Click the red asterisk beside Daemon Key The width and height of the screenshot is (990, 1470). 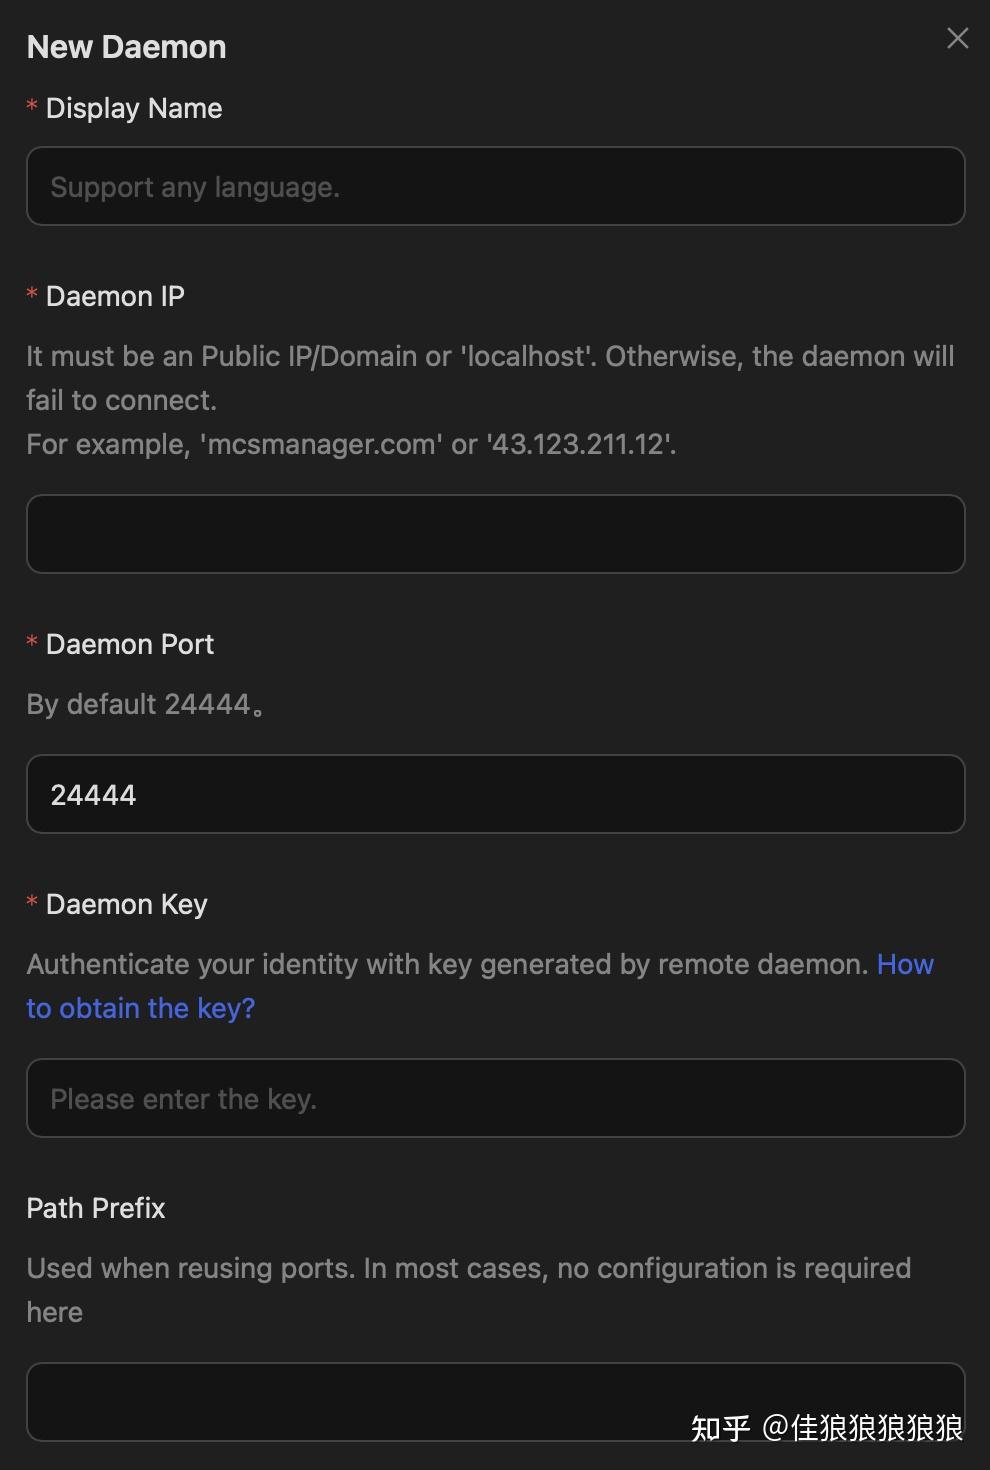pyautogui.click(x=32, y=903)
